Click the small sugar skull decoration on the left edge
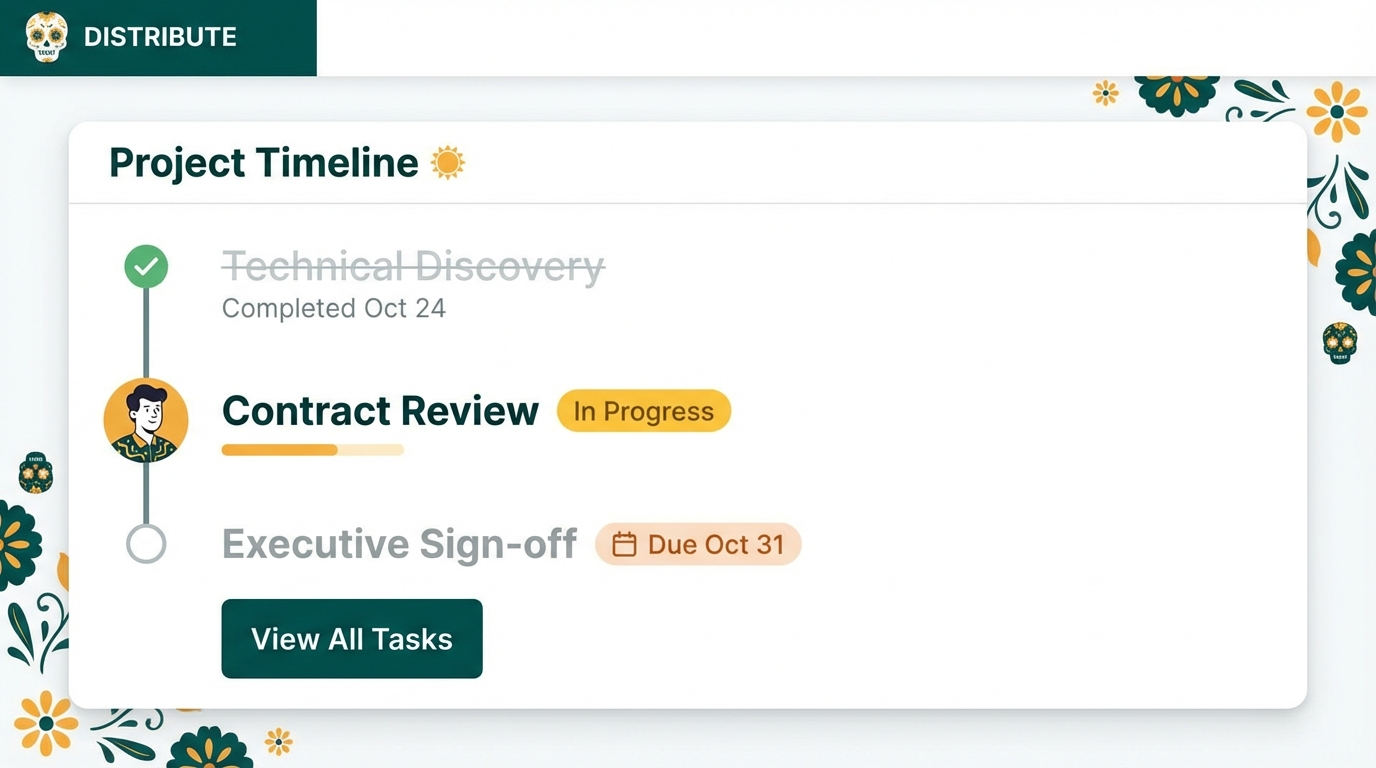Viewport: 1376px width, 768px height. pyautogui.click(x=34, y=474)
